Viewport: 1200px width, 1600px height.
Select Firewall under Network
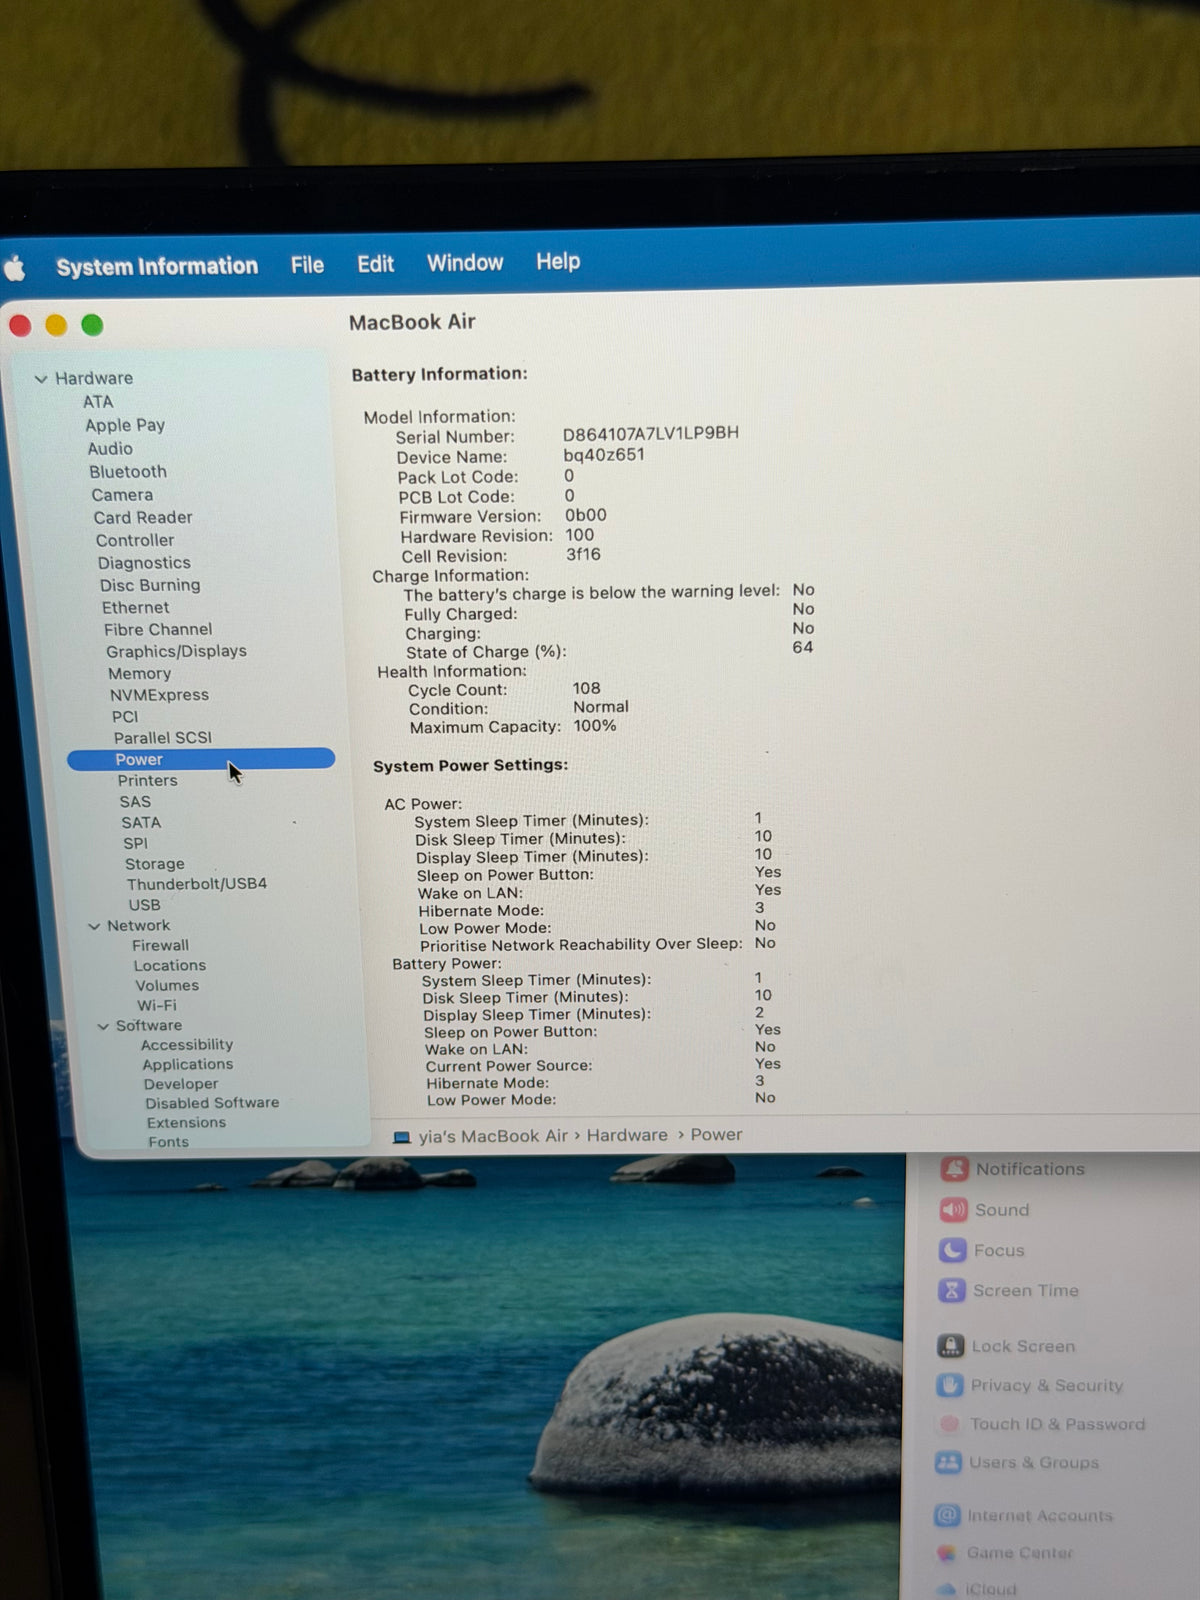click(x=160, y=945)
